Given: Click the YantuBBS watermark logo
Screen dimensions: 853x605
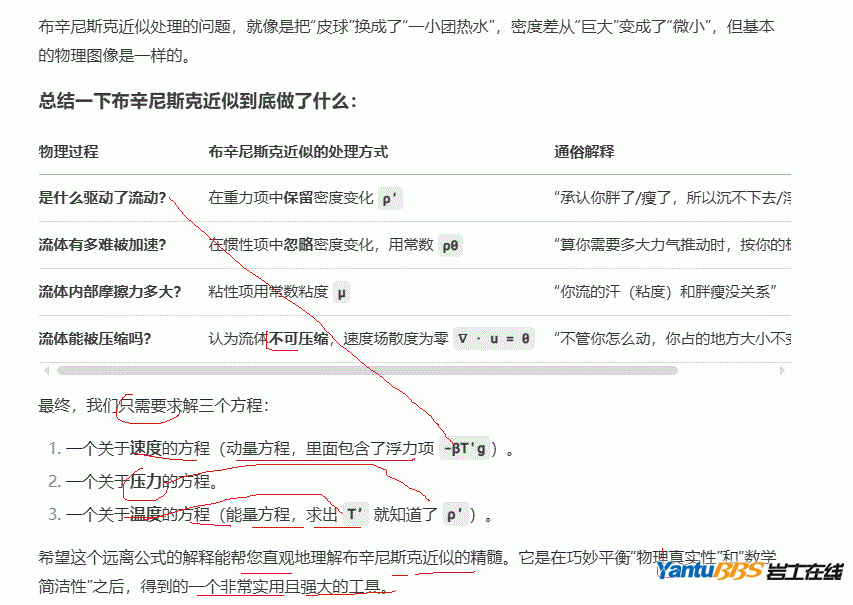Looking at the screenshot, I should pyautogui.click(x=710, y=572).
